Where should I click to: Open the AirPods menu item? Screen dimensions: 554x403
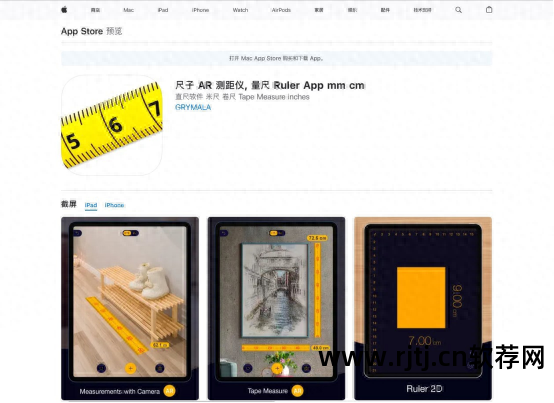click(281, 10)
